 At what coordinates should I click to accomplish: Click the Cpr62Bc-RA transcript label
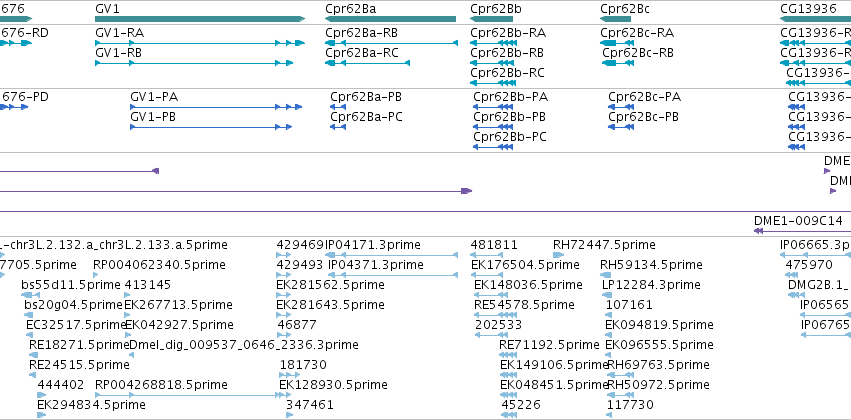tap(637, 33)
